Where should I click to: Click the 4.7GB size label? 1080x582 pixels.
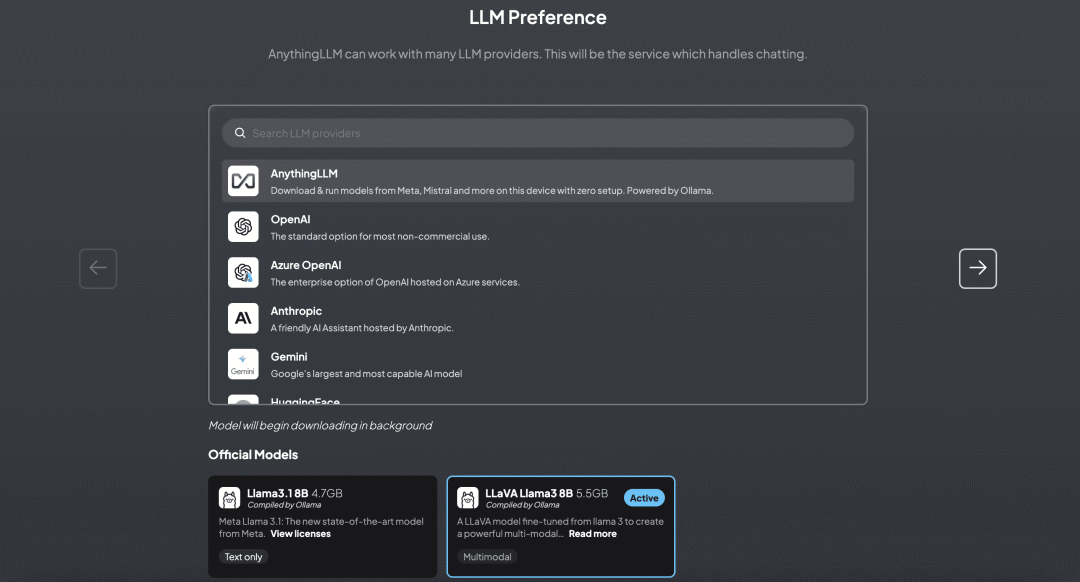(327, 493)
